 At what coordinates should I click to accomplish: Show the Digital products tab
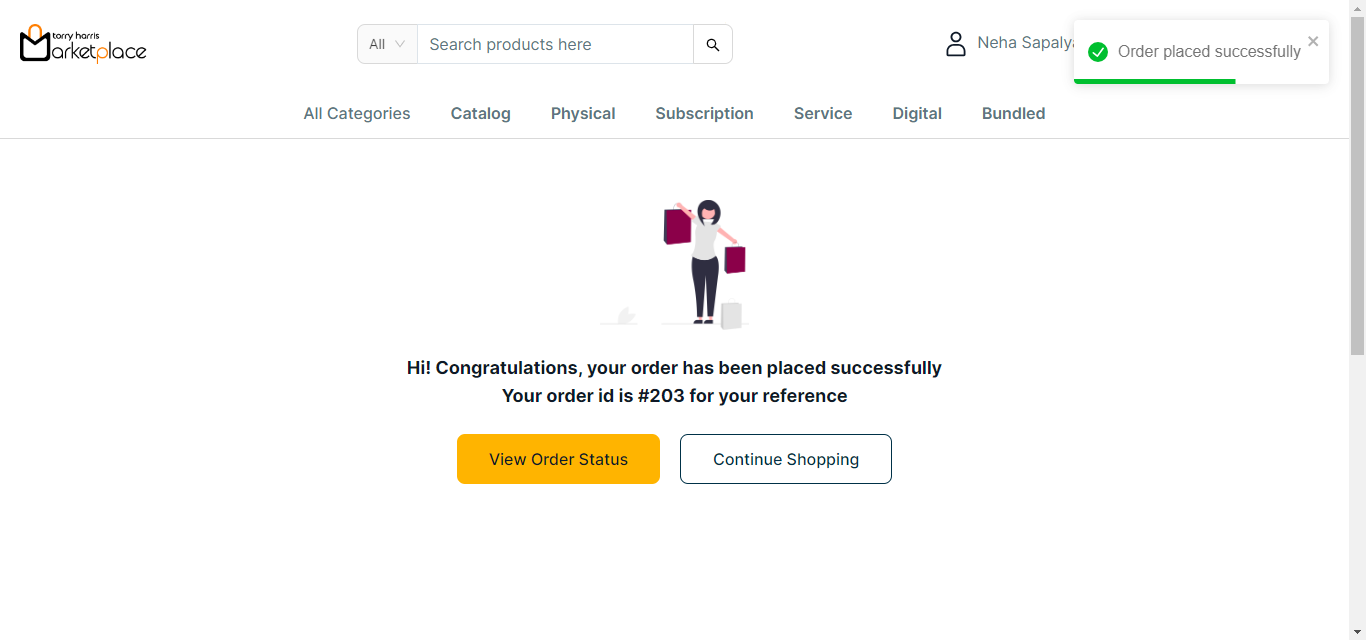click(x=917, y=114)
